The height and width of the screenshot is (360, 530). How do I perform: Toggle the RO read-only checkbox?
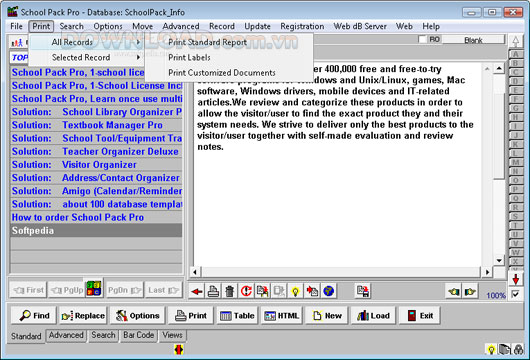click(x=423, y=40)
